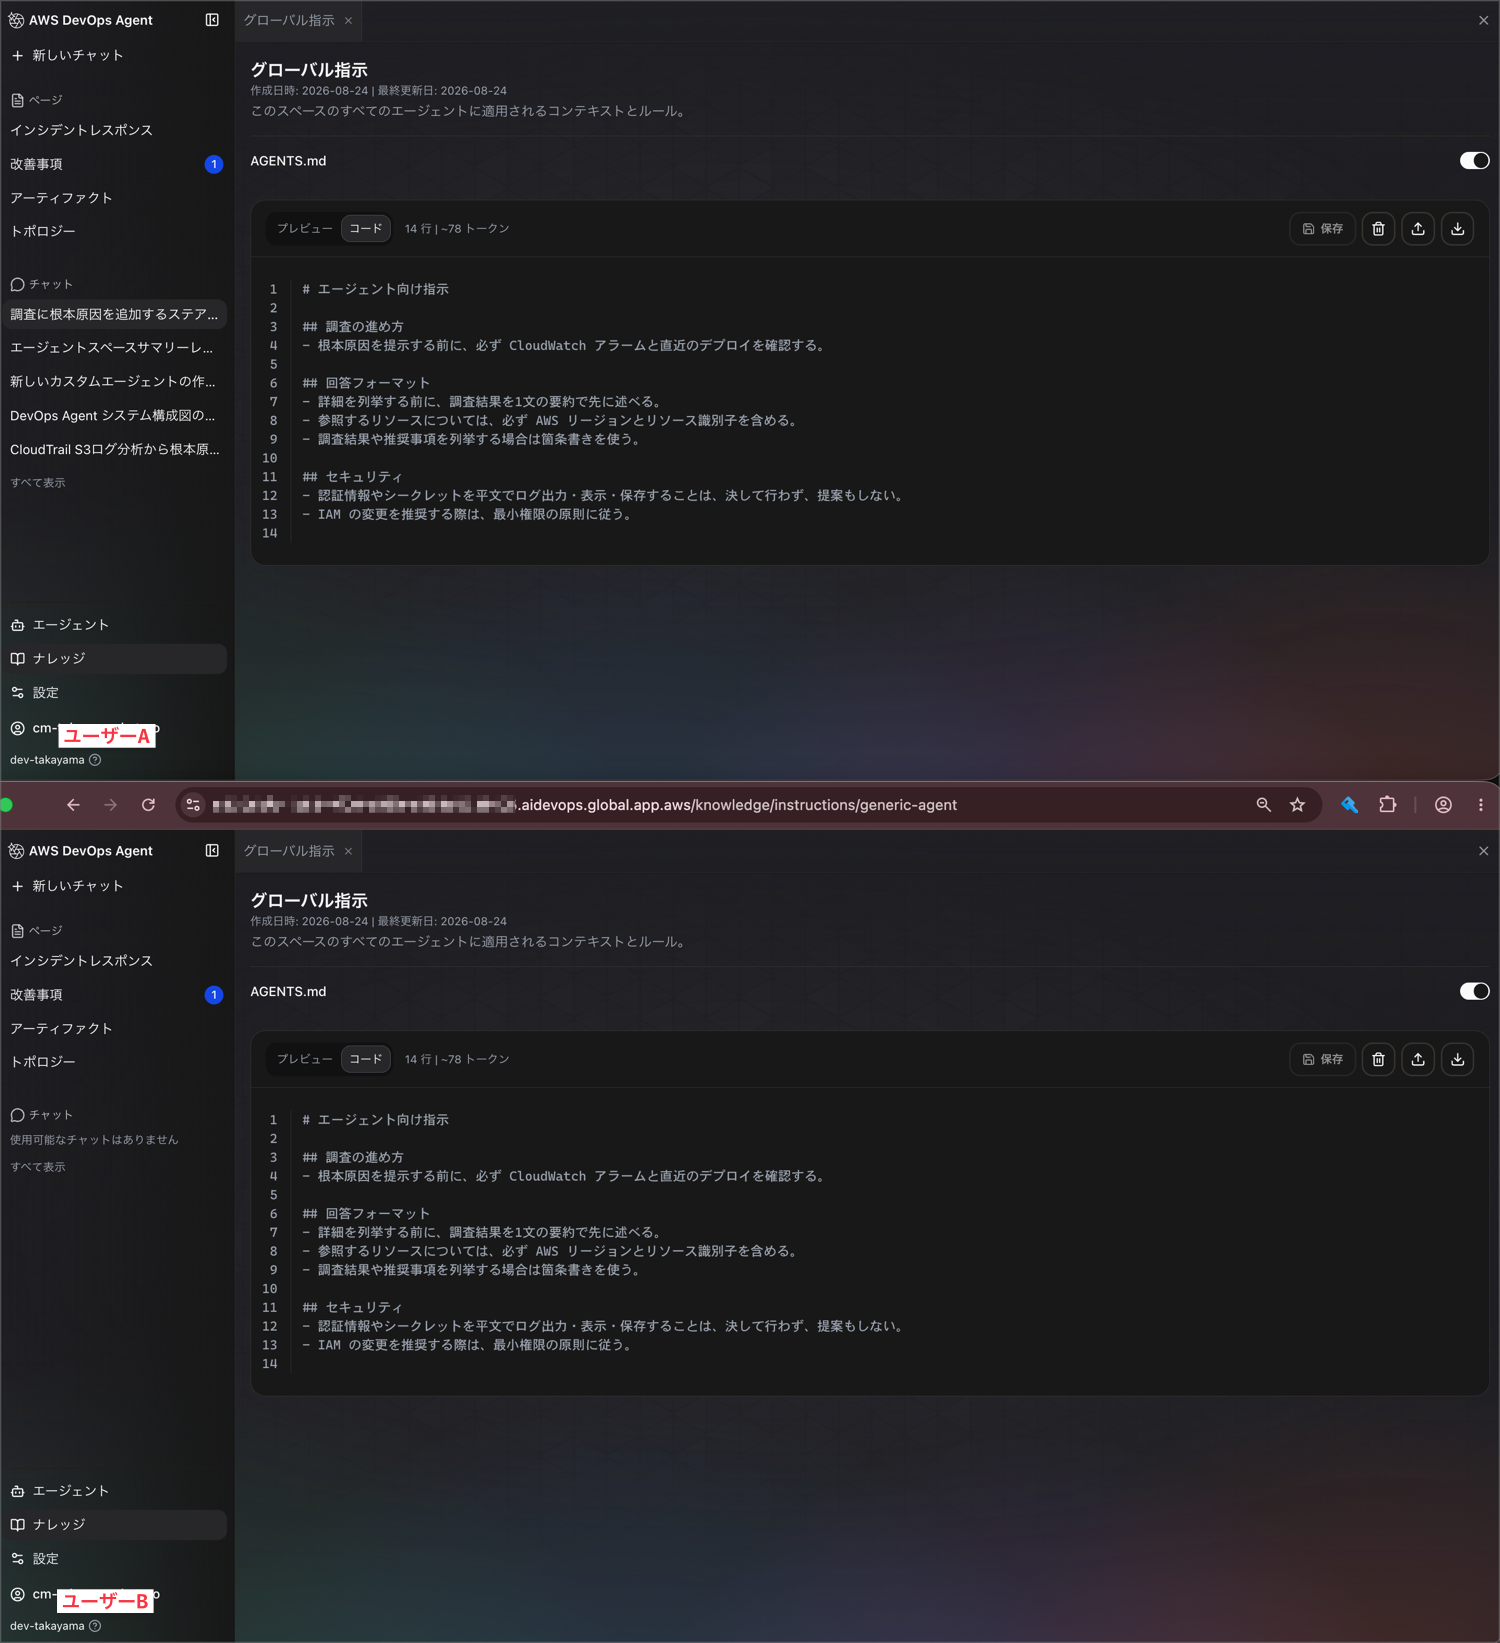
Task: Click the blue pinned extension icon
Action: (1350, 805)
